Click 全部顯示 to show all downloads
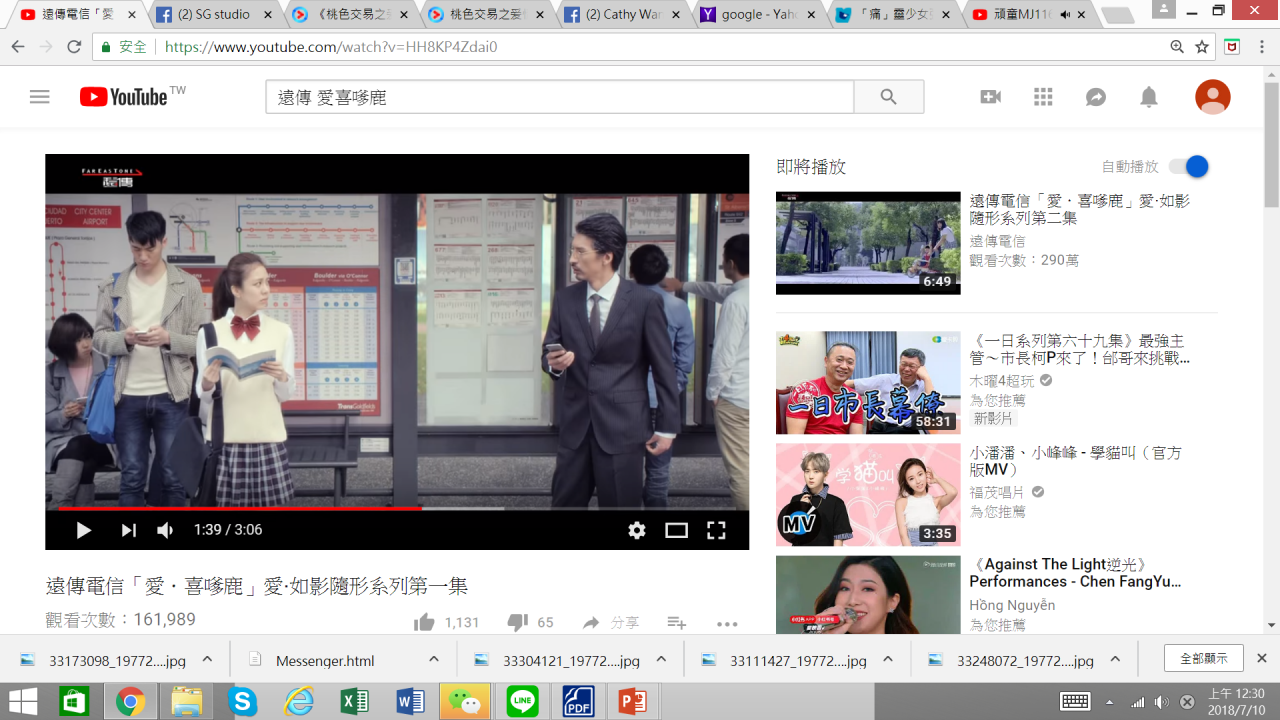 coord(1204,659)
